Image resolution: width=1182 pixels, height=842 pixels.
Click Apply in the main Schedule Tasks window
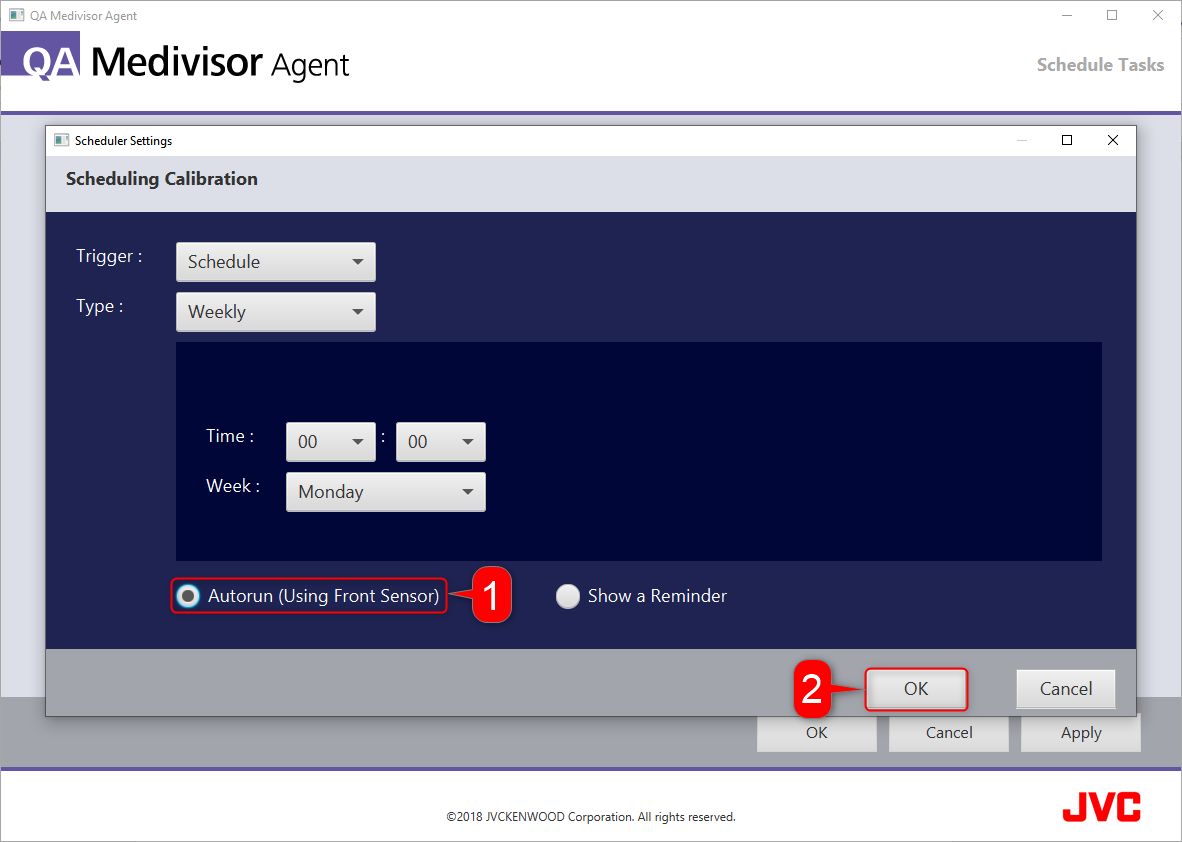(1081, 733)
